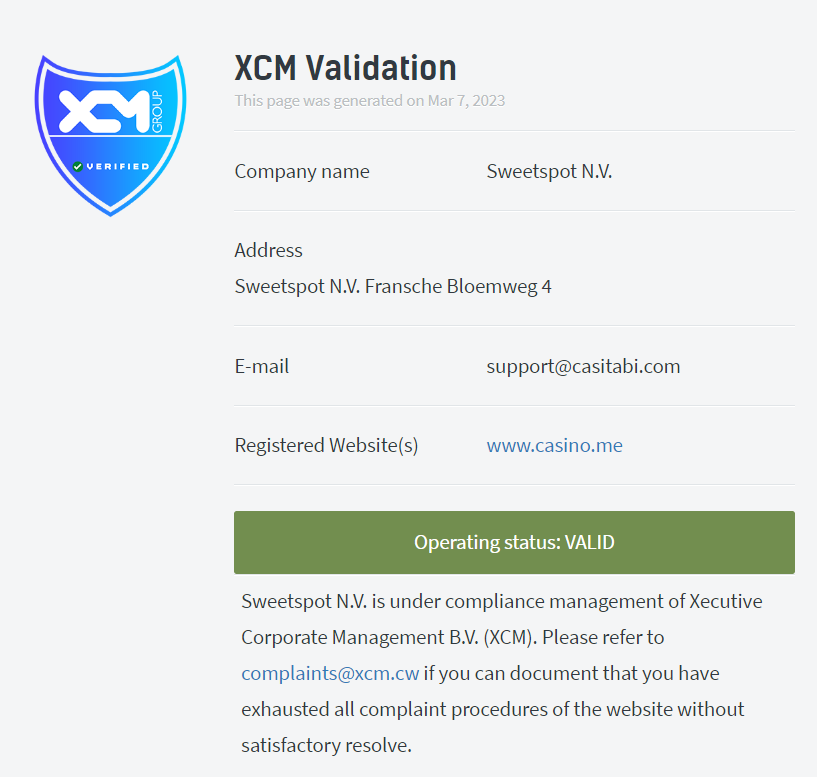Click the GROUP text on the shield logo
Image resolution: width=817 pixels, height=777 pixels.
(157, 112)
